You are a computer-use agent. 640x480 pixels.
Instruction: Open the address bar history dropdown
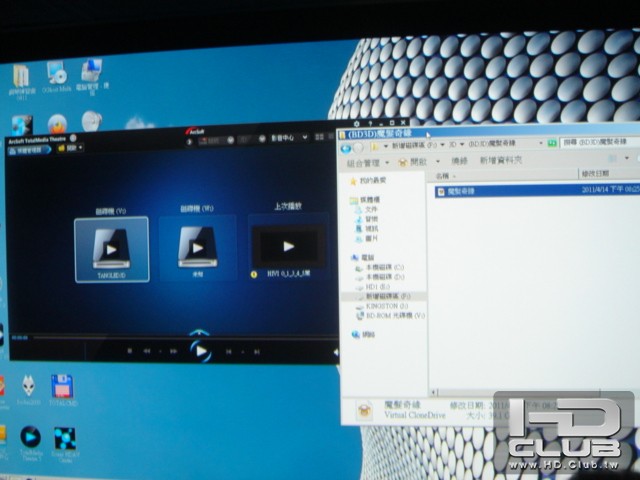pos(541,143)
